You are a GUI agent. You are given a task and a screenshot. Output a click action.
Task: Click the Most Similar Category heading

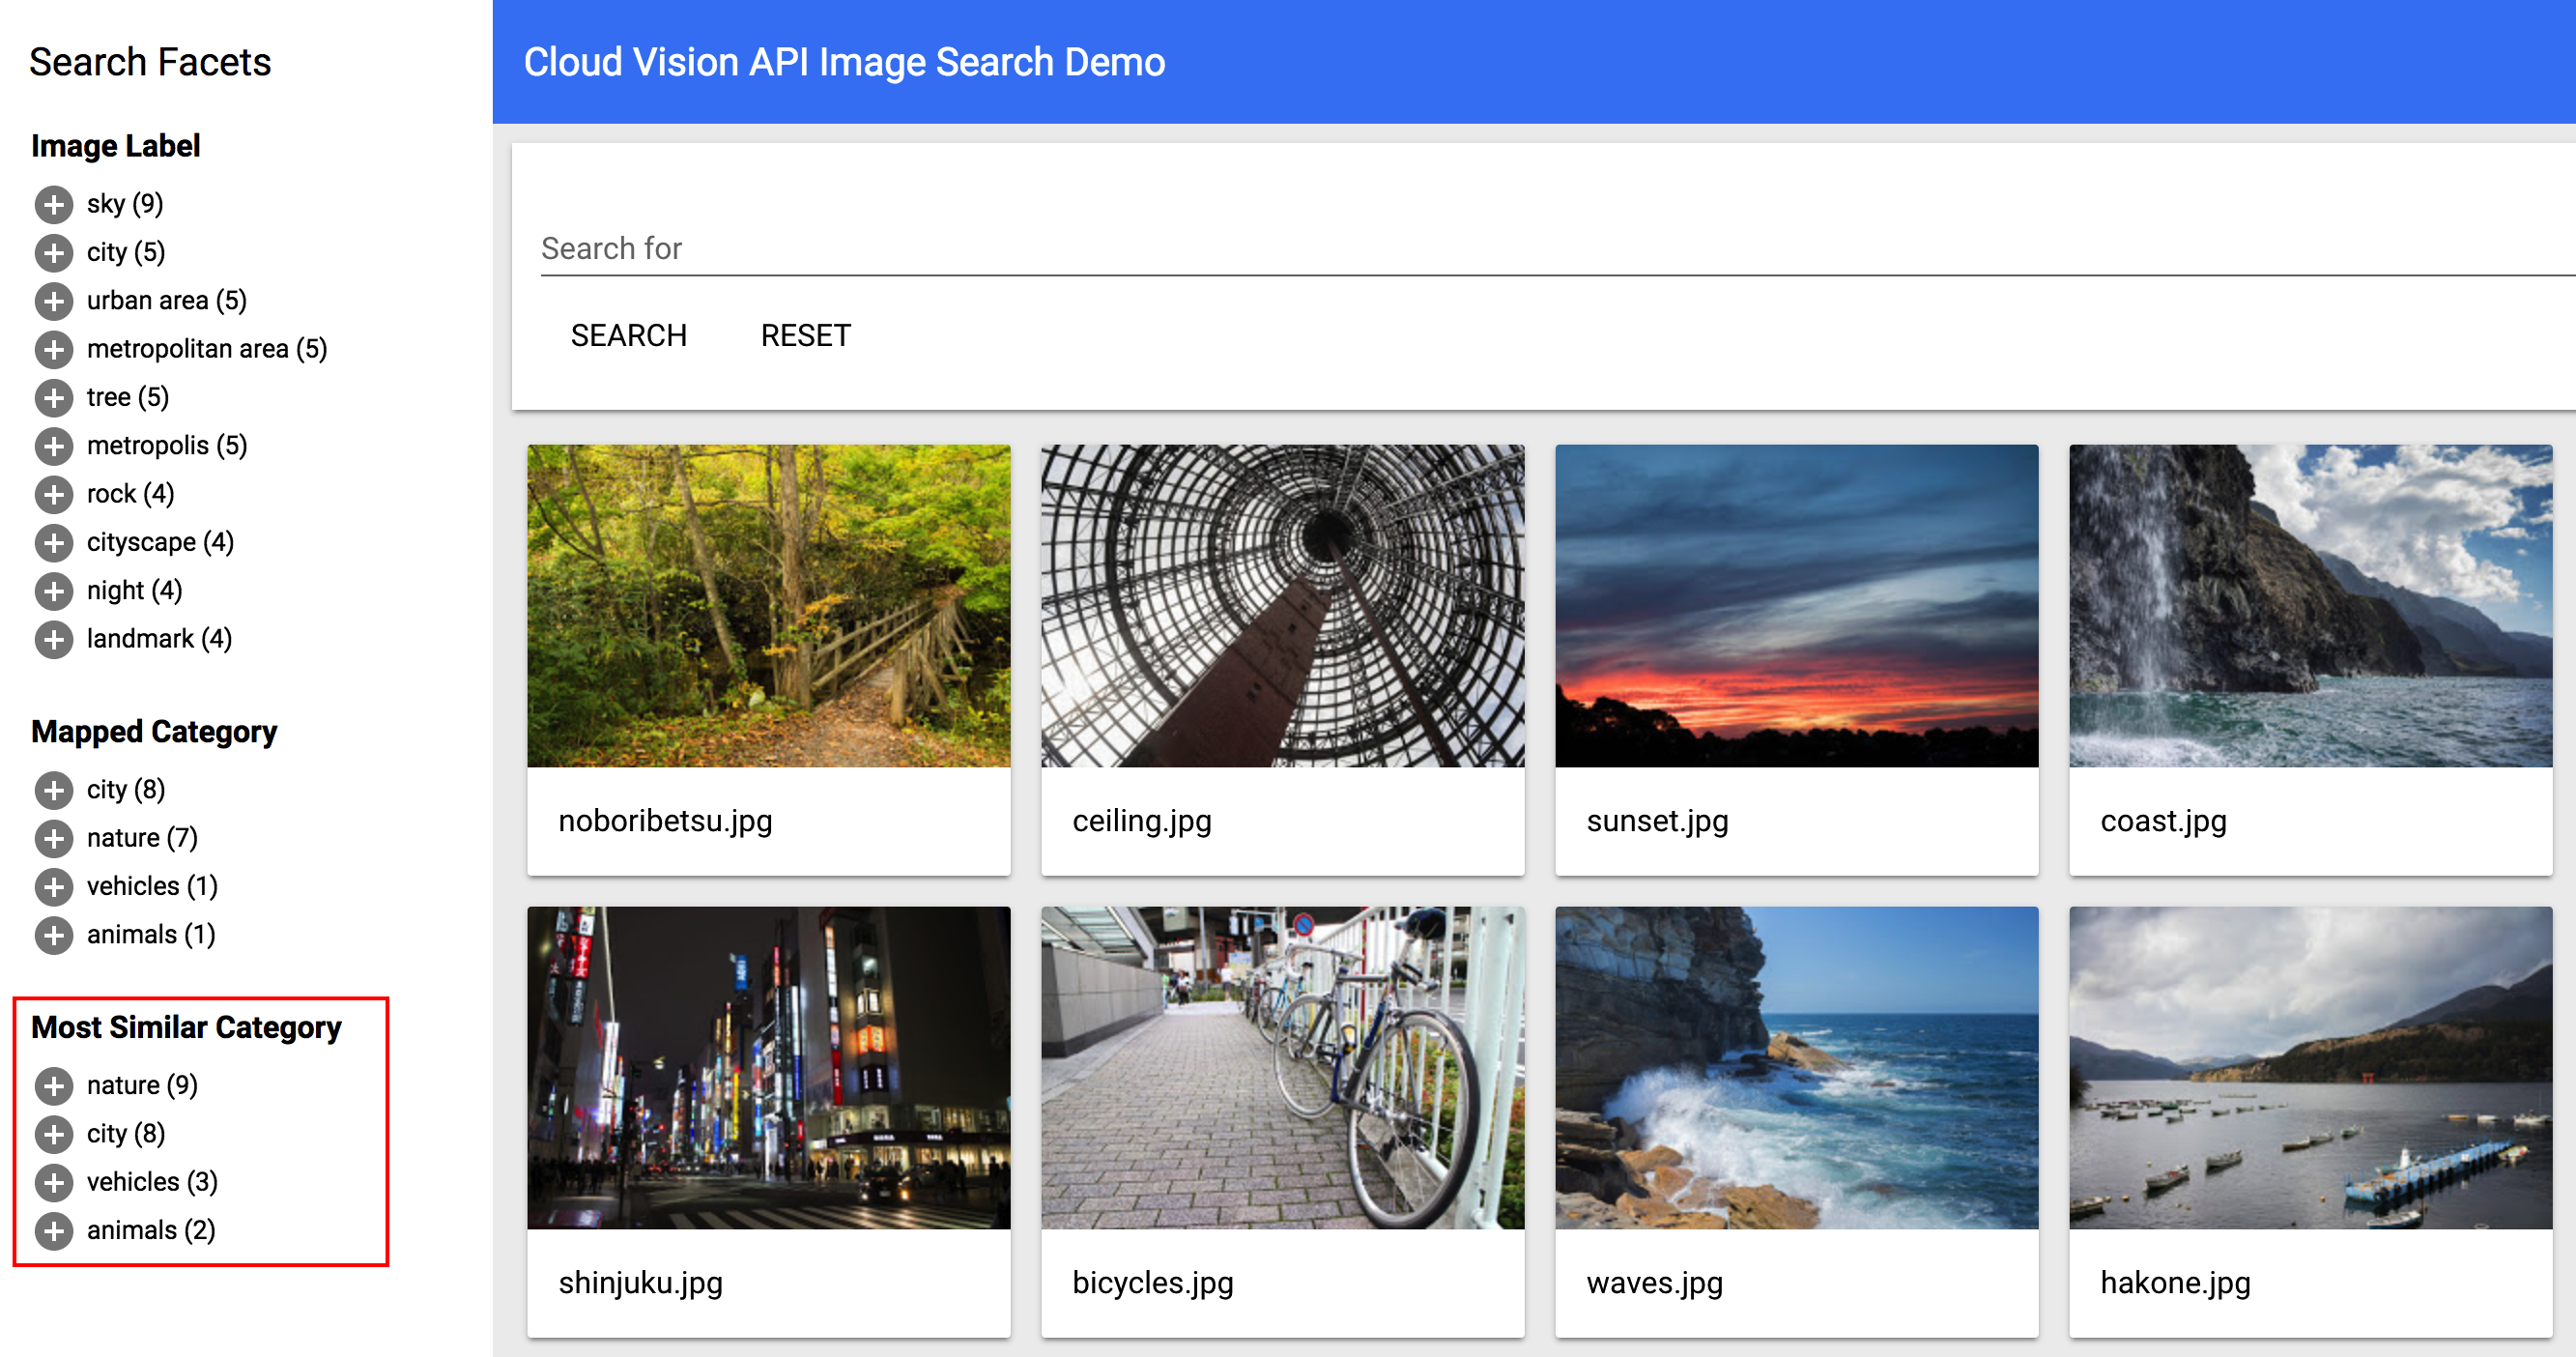[187, 1028]
